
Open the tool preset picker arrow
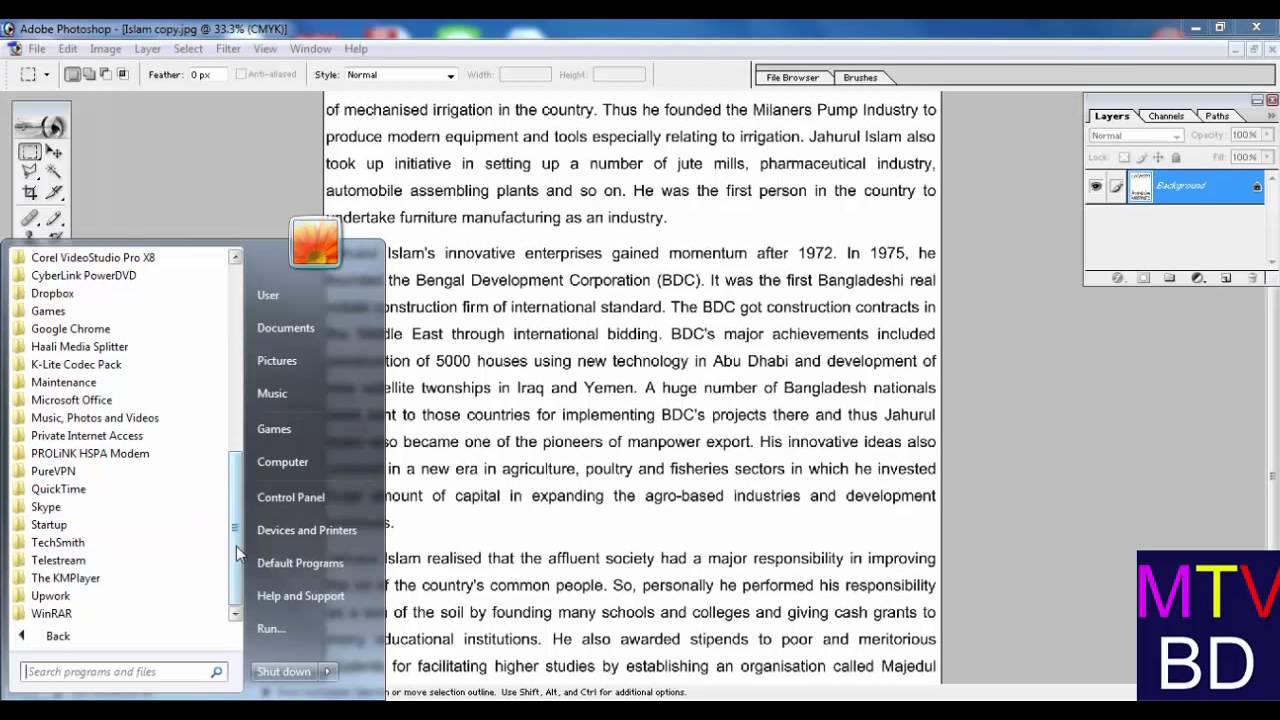click(46, 75)
